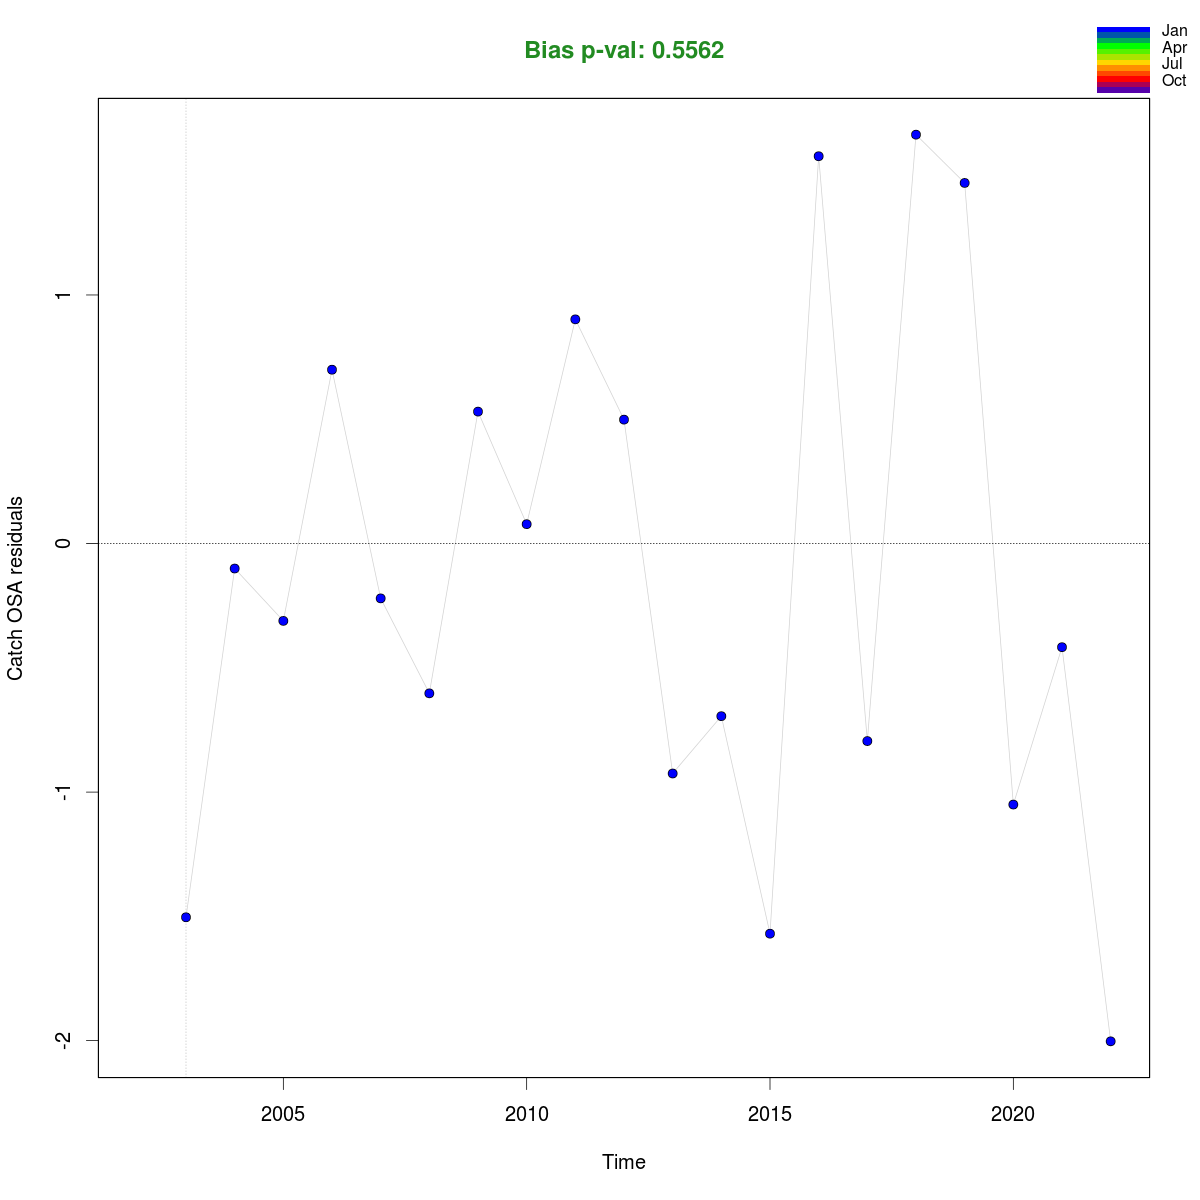Image resolution: width=1200 pixels, height=1200 pixels.
Task: Select the highest data point at 2018
Action: point(916,135)
